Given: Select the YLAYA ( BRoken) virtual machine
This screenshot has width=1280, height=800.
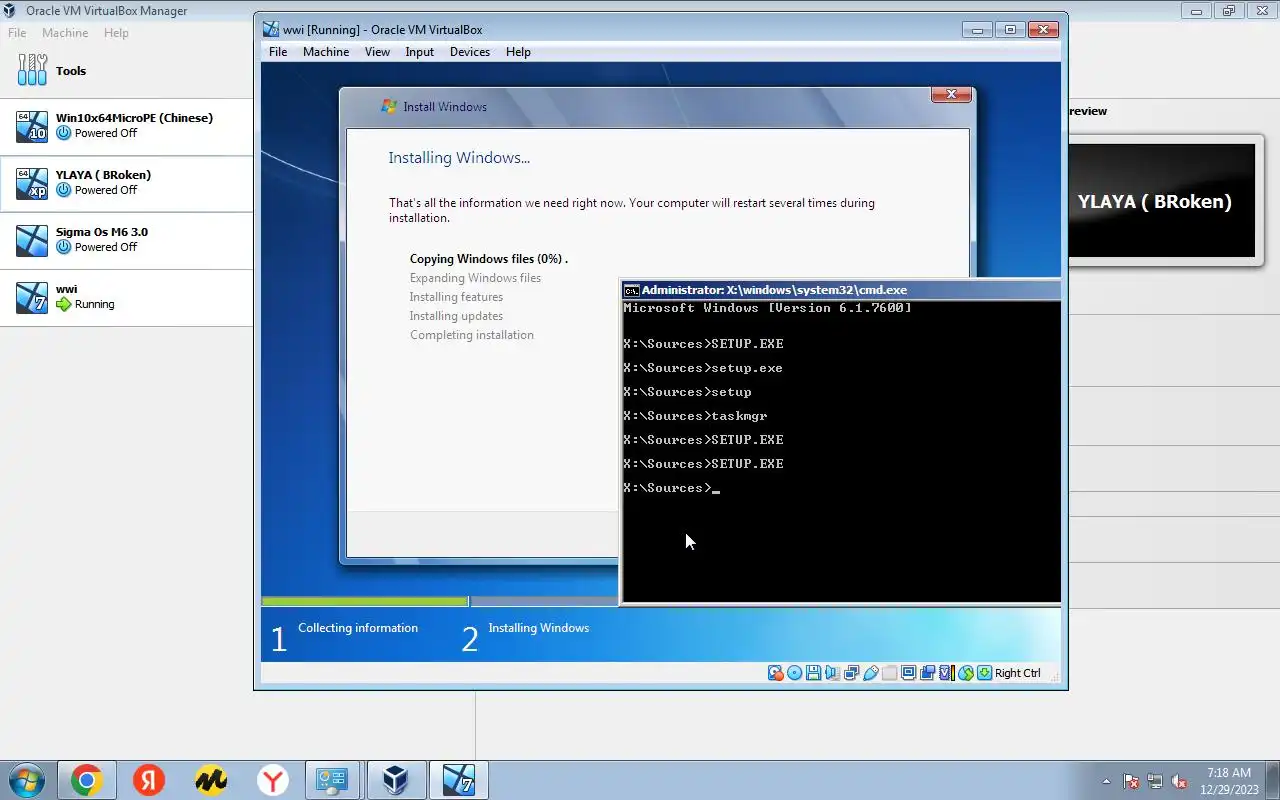Looking at the screenshot, I should coord(126,183).
